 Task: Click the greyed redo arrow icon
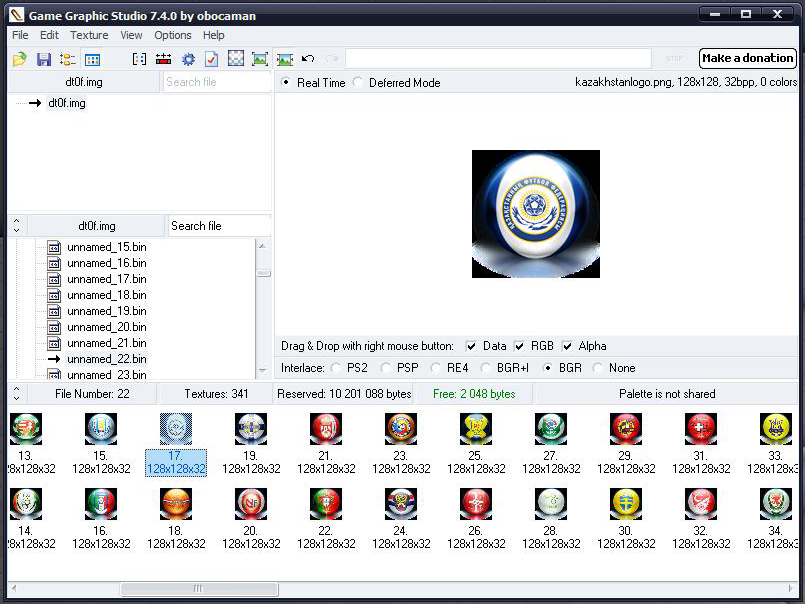point(332,59)
